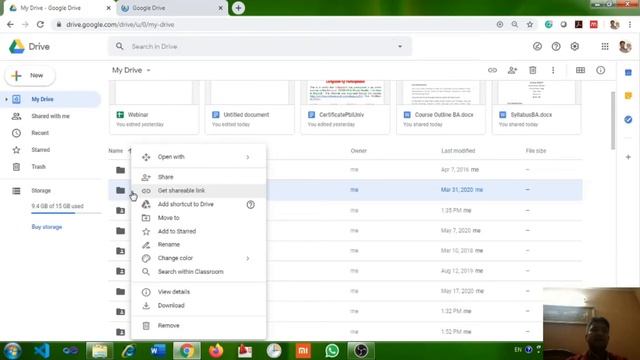Show the details info panel
Viewport: 640px width, 360px height.
pyautogui.click(x=600, y=70)
